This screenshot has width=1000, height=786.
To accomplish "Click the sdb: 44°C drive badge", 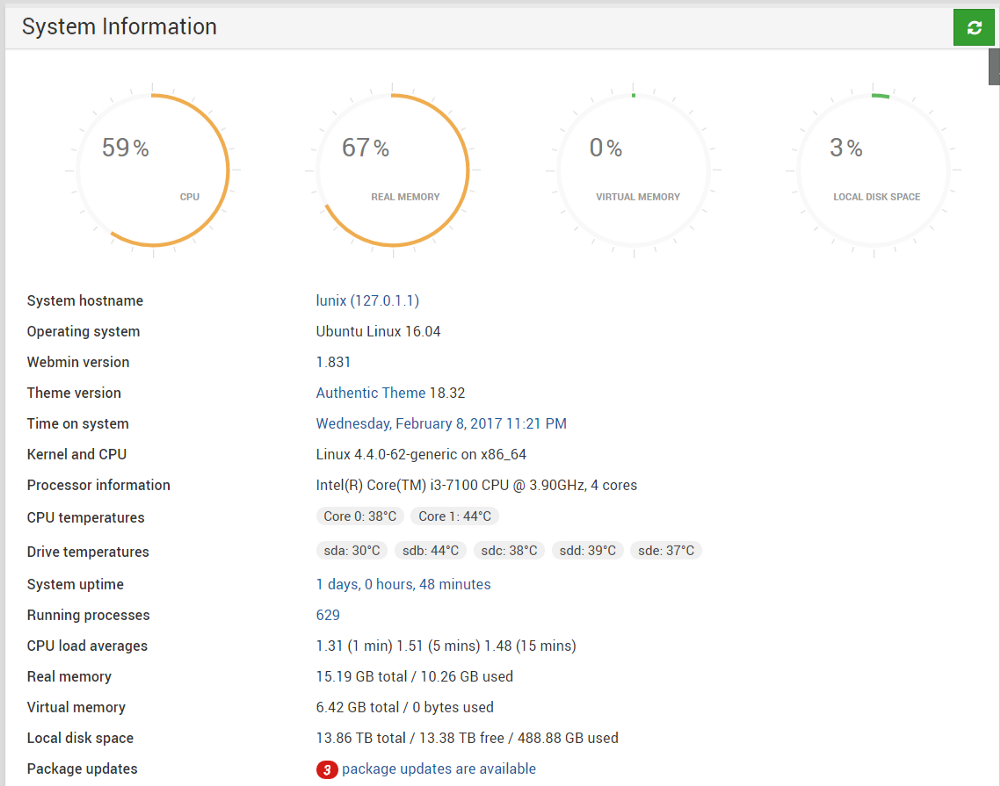I will tap(430, 550).
